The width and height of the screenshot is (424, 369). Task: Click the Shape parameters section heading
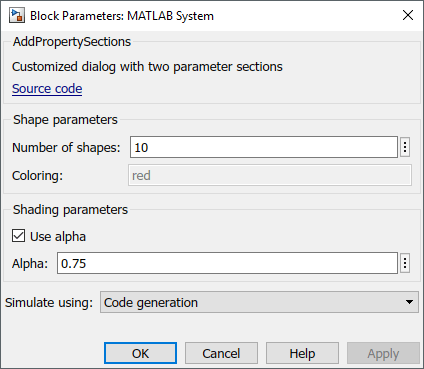65,120
